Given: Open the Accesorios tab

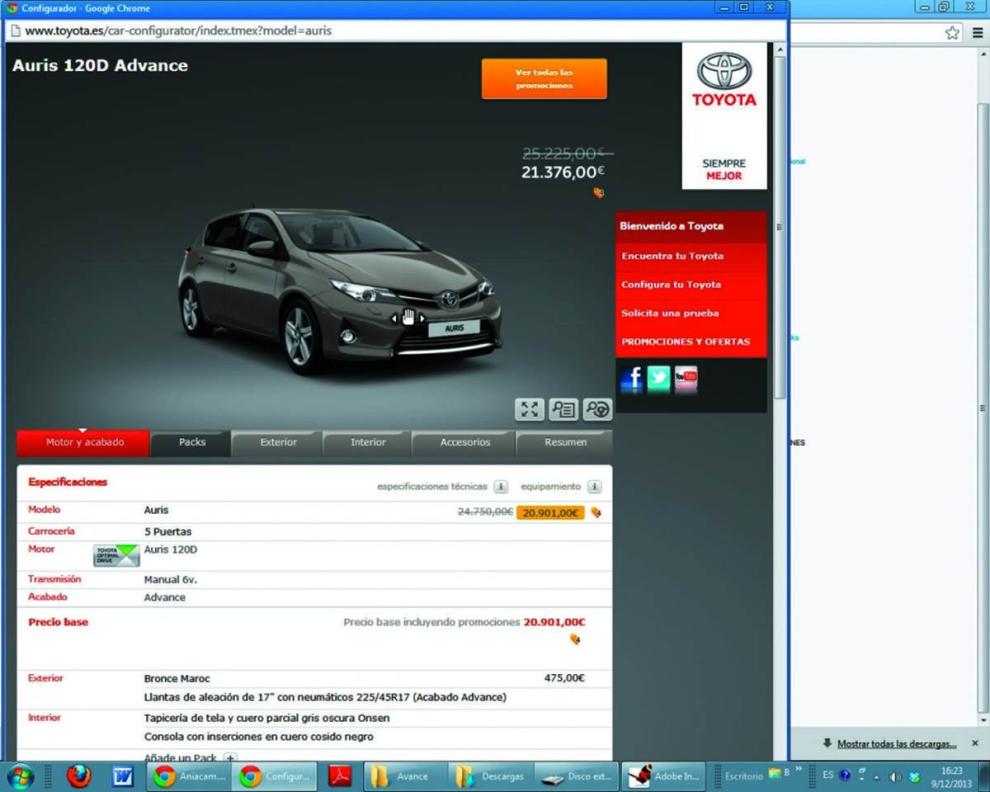Looking at the screenshot, I should click(x=465, y=443).
